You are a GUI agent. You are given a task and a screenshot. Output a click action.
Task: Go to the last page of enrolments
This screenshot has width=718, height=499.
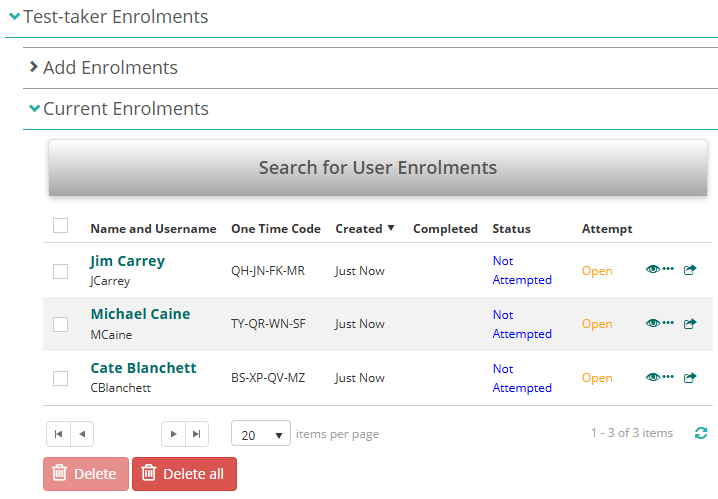[197, 434]
